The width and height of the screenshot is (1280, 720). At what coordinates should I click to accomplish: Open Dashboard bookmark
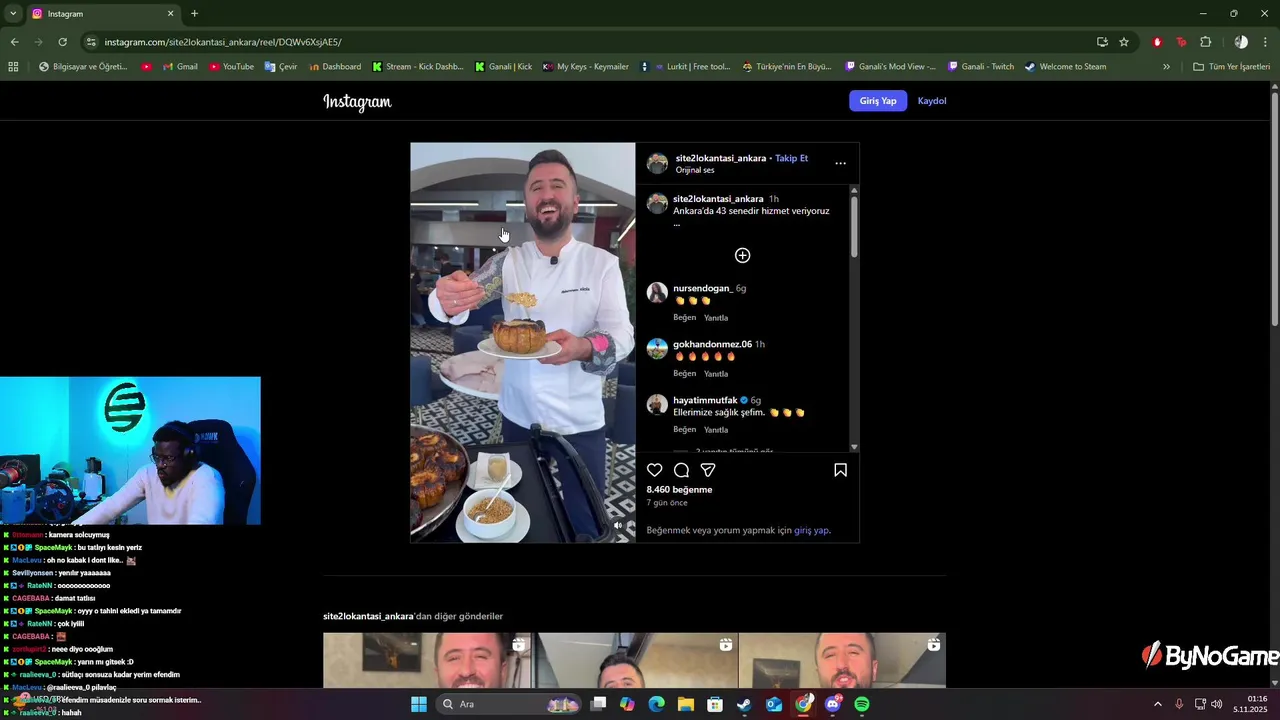(x=335, y=67)
